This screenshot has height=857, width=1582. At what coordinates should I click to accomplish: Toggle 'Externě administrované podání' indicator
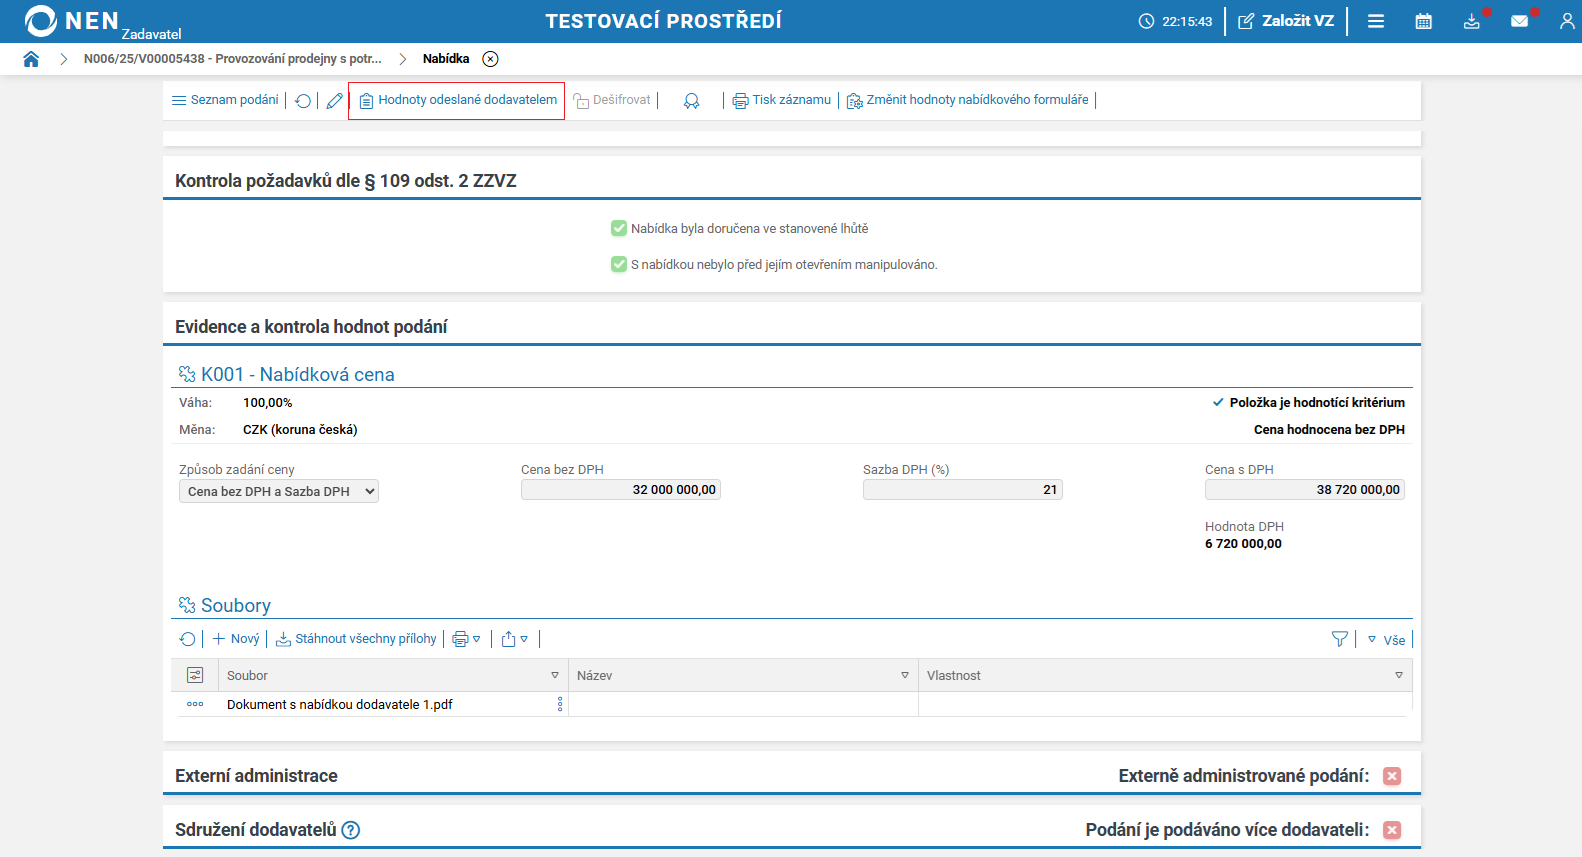pos(1392,776)
